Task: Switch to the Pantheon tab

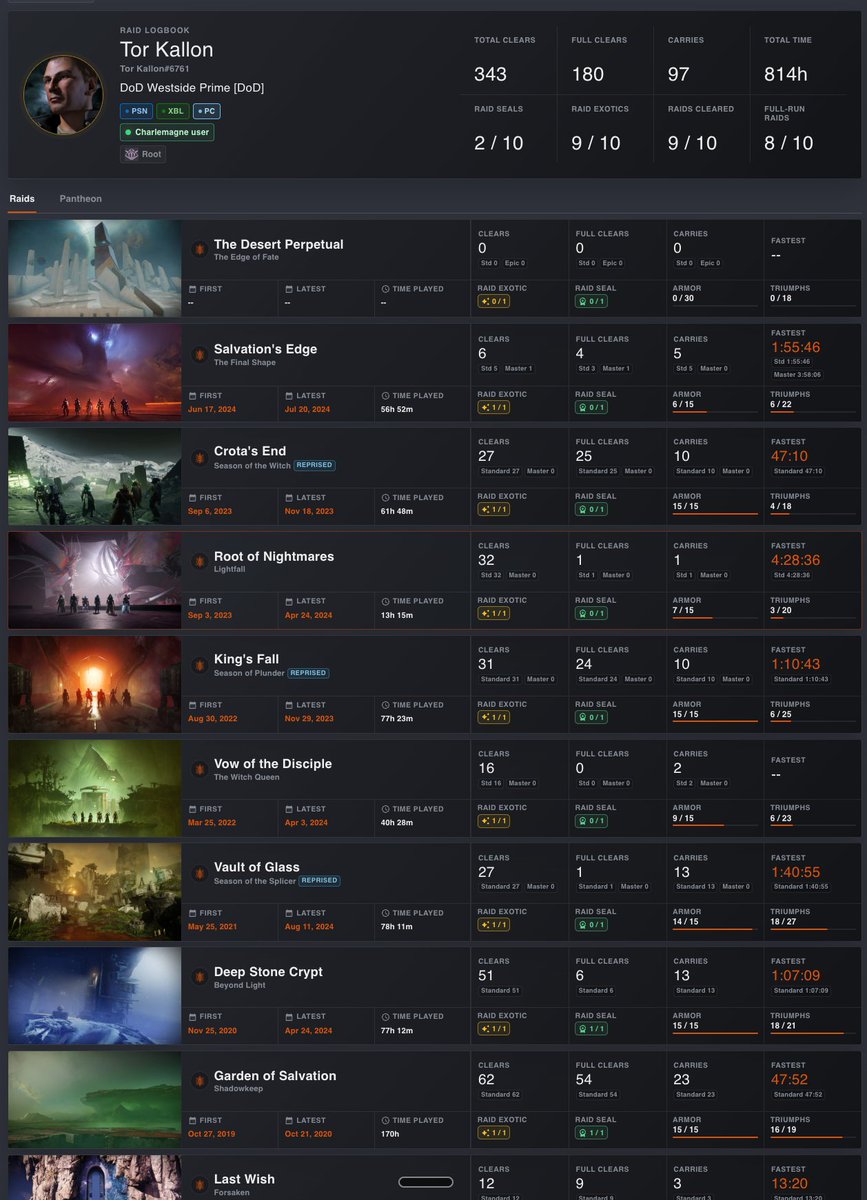Action: tap(80, 199)
